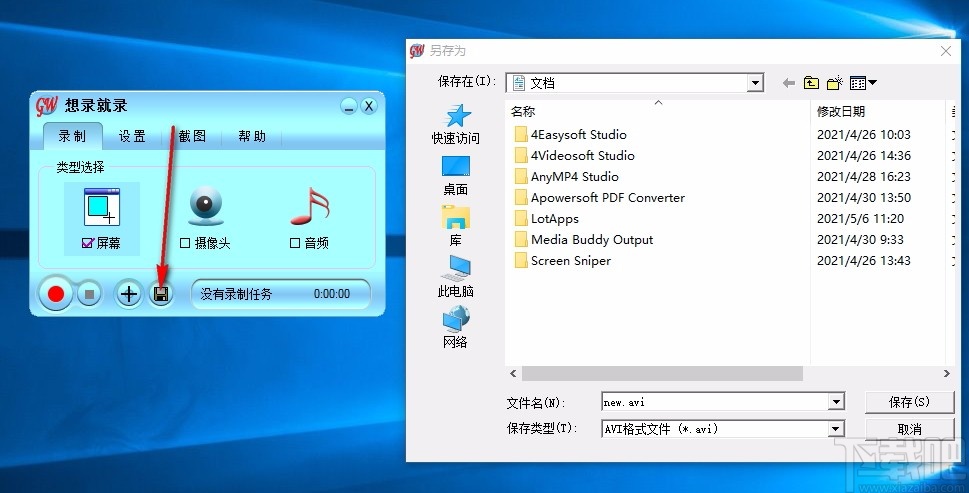This screenshot has height=493, width=969.
Task: Create a new folder icon
Action: click(835, 83)
